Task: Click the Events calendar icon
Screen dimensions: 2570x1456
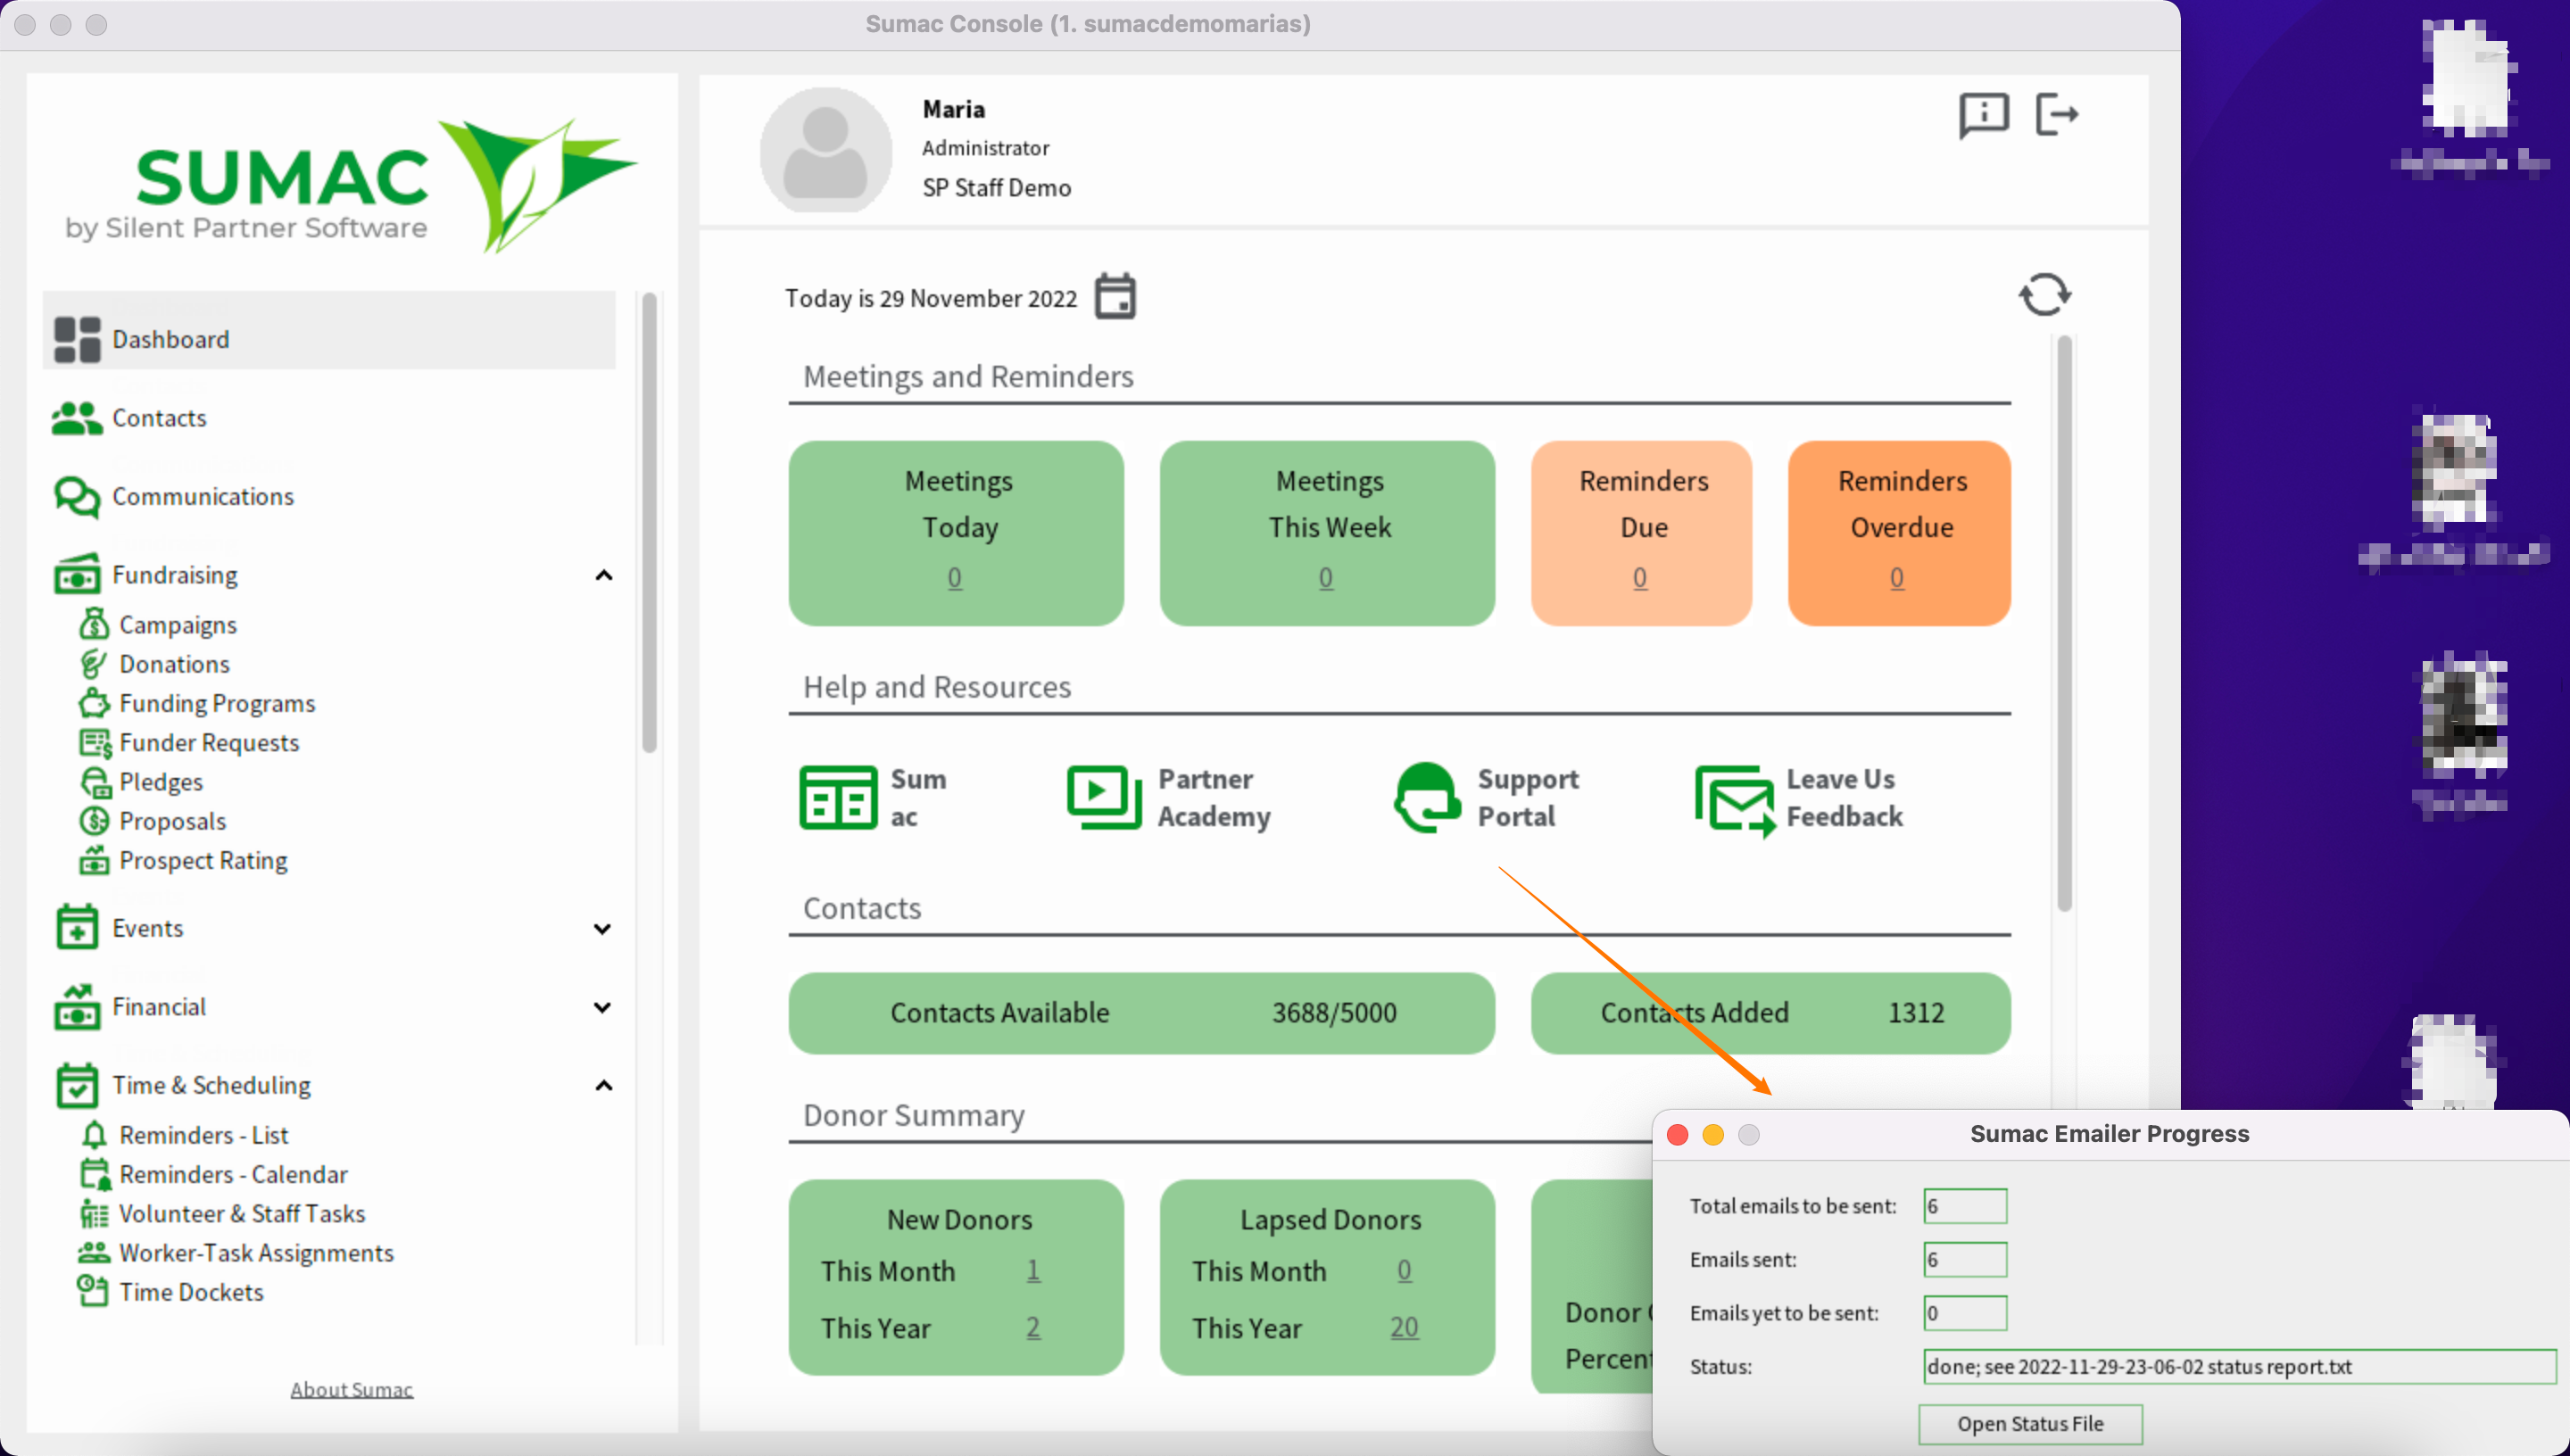Action: pos(77,927)
